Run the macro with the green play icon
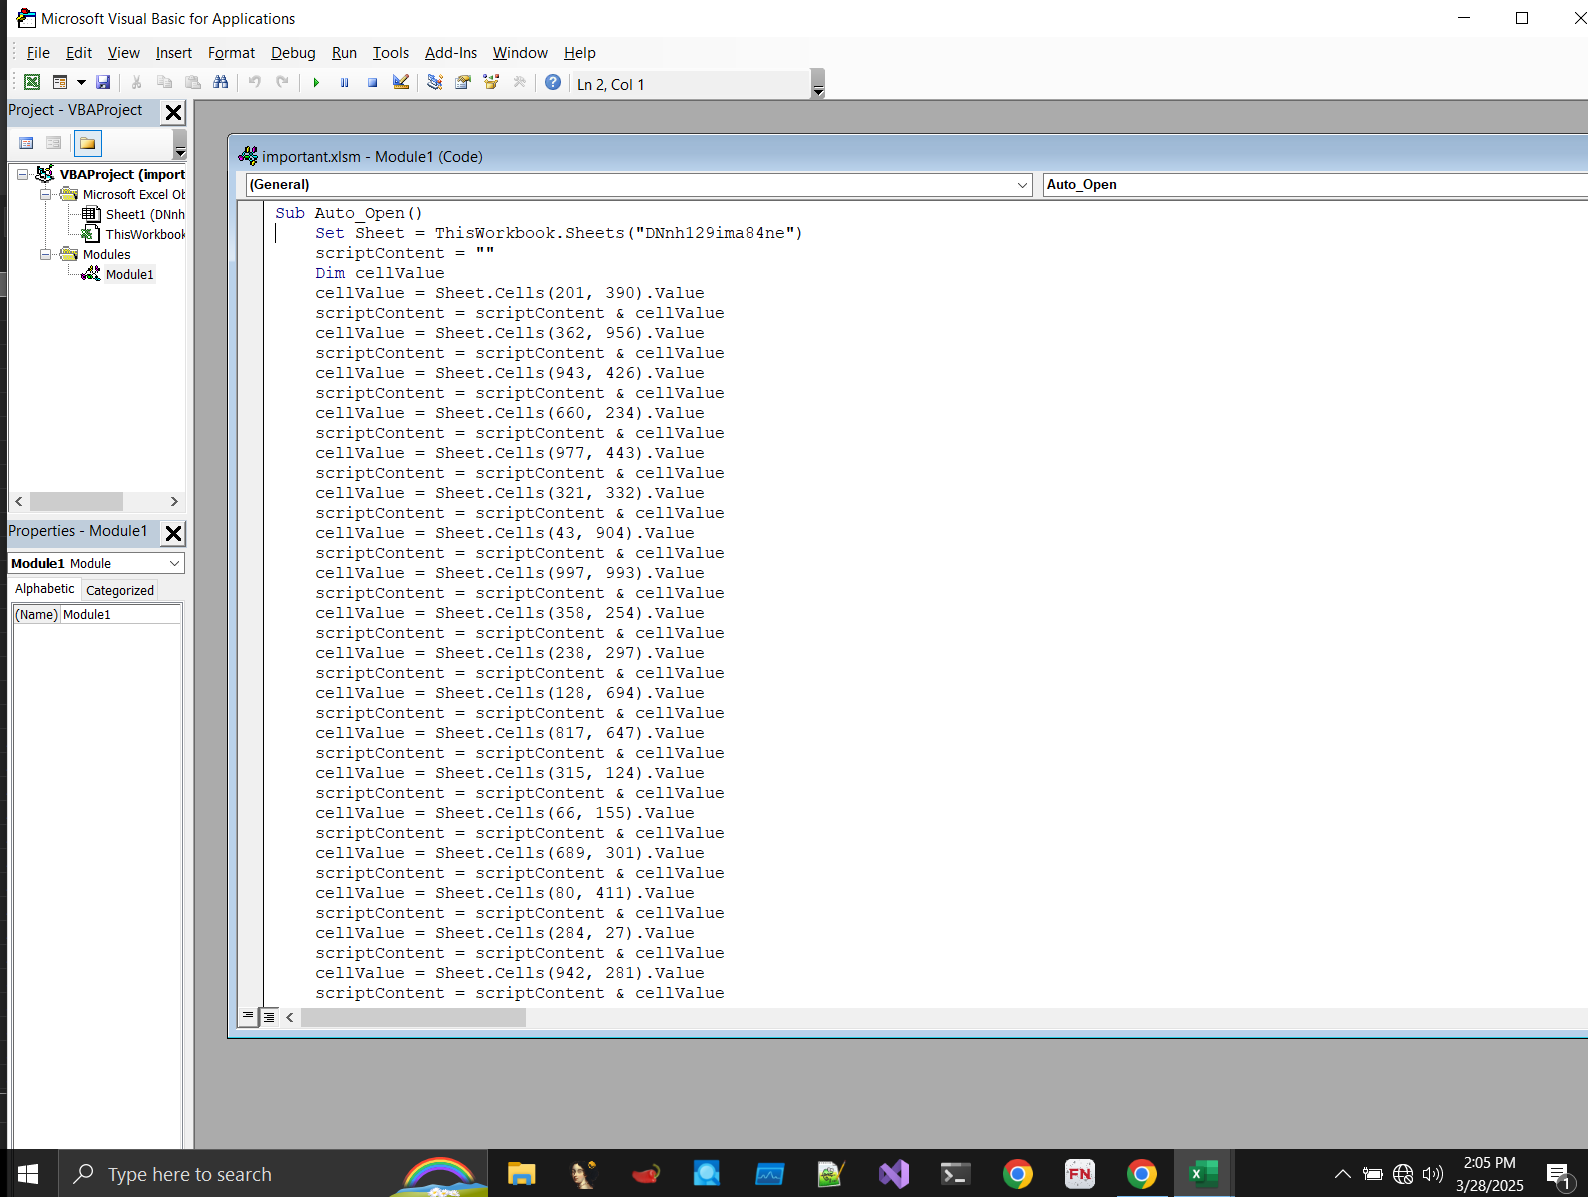The image size is (1588, 1197). (316, 83)
